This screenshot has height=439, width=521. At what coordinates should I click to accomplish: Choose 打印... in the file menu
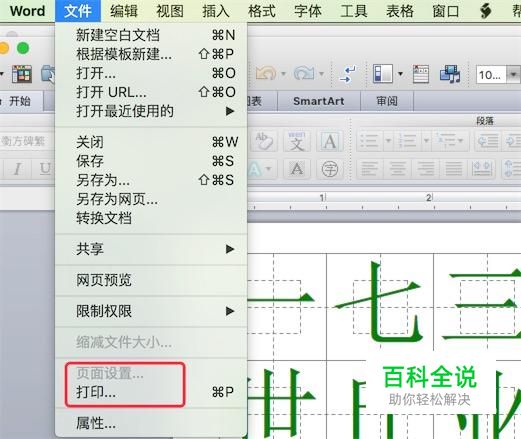pos(151,392)
